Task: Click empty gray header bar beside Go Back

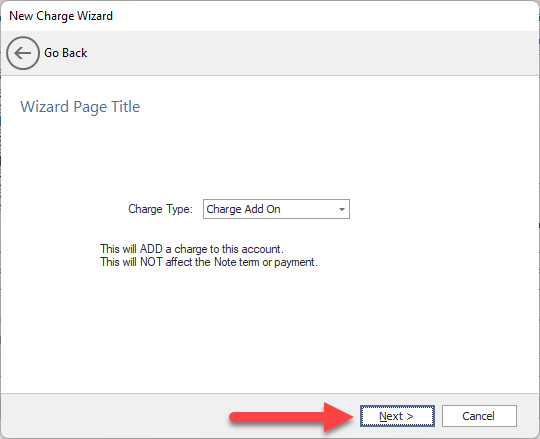Action: 310,53
